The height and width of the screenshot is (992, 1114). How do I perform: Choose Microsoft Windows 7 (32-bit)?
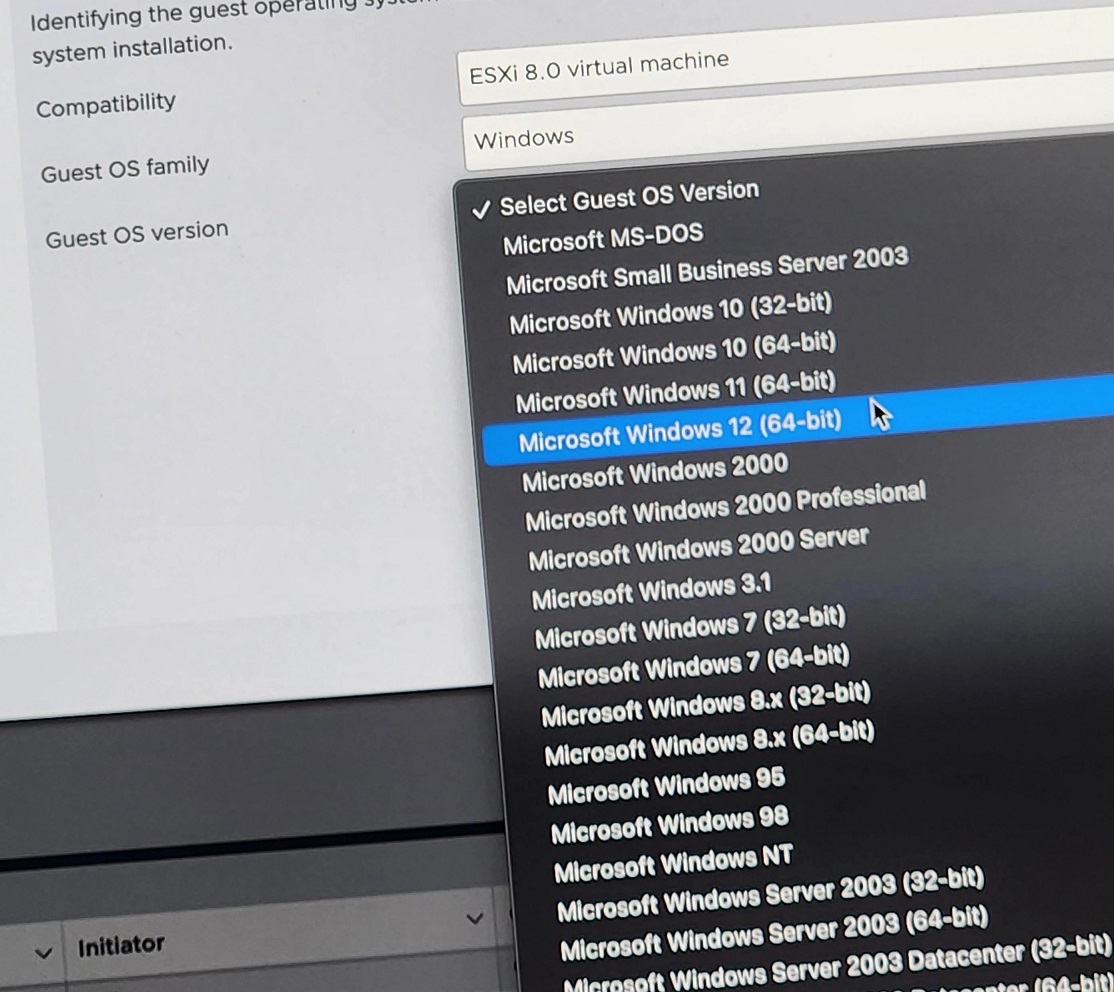coord(690,627)
